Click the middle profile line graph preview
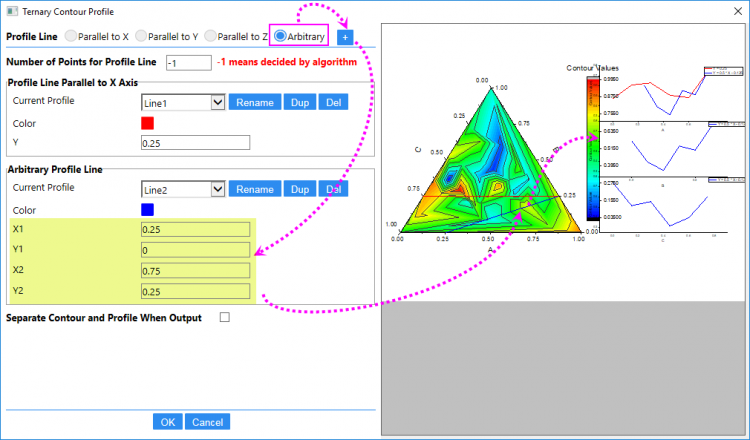The width and height of the screenshot is (750, 440). (x=672, y=150)
